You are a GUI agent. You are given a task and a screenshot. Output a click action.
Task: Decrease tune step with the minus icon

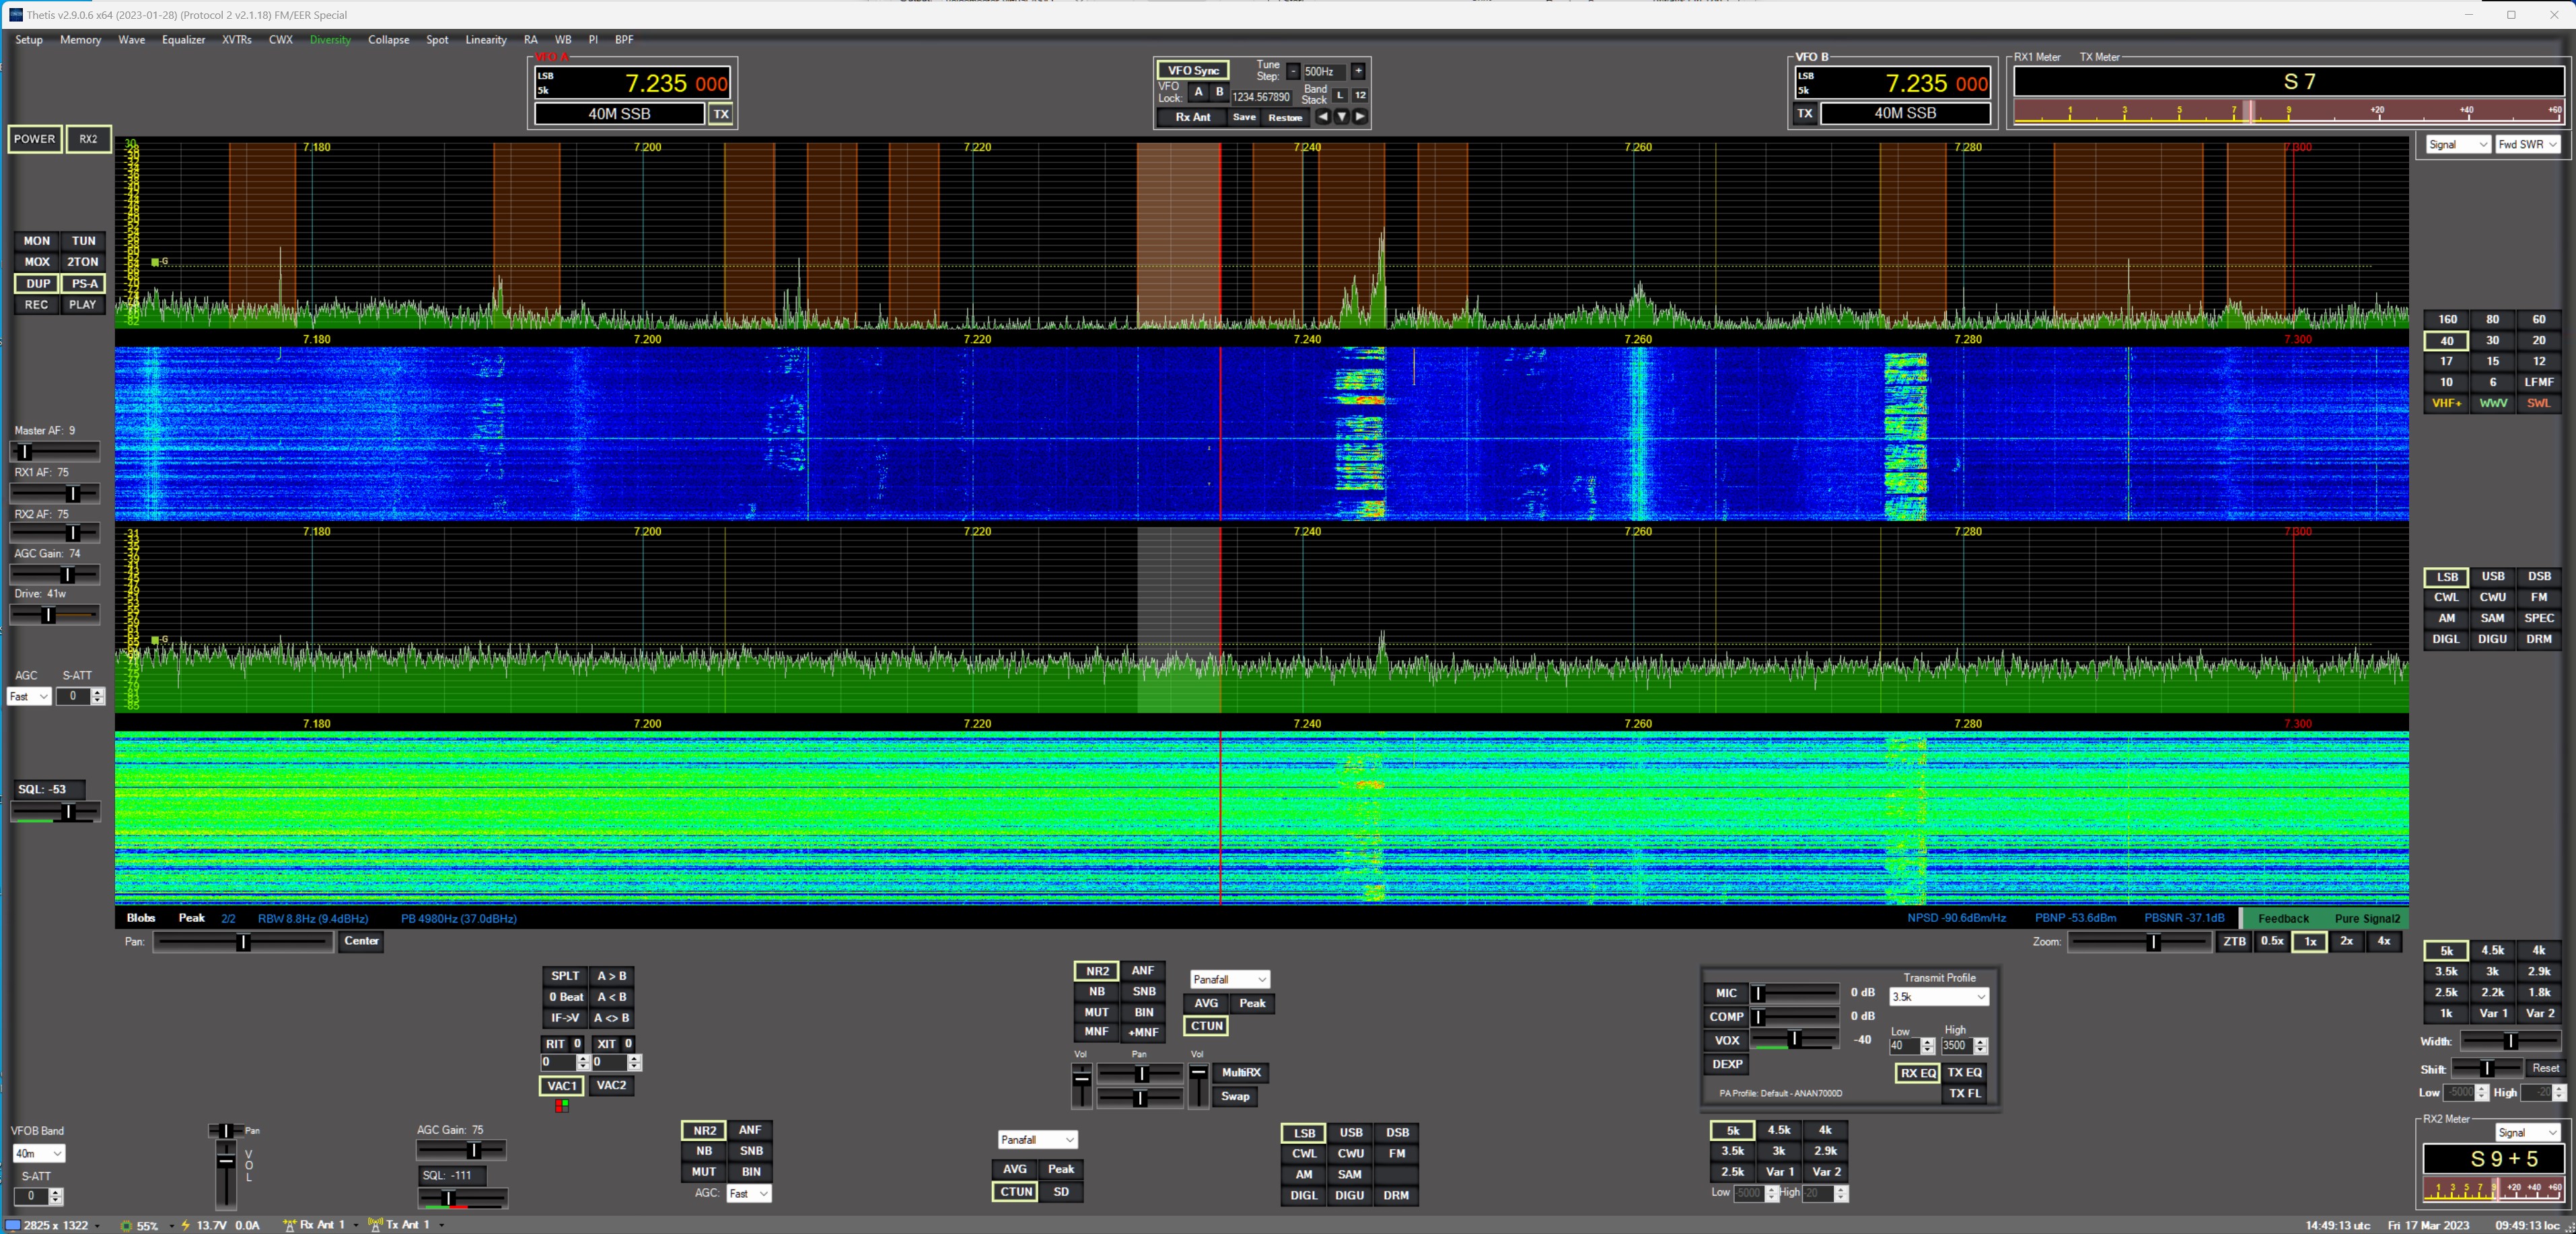coord(1293,71)
